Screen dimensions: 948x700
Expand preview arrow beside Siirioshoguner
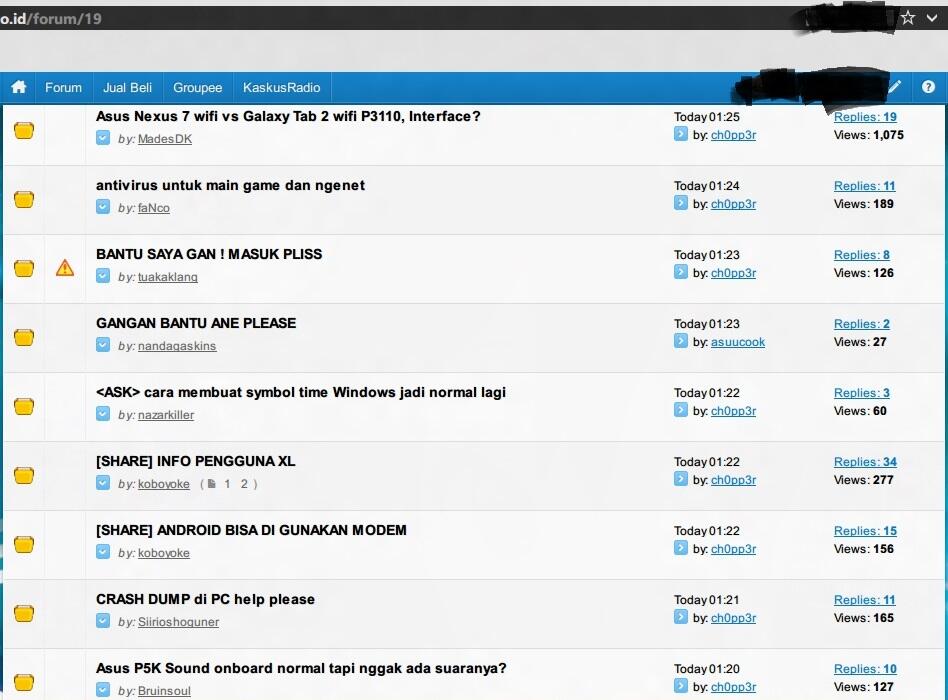tap(103, 620)
